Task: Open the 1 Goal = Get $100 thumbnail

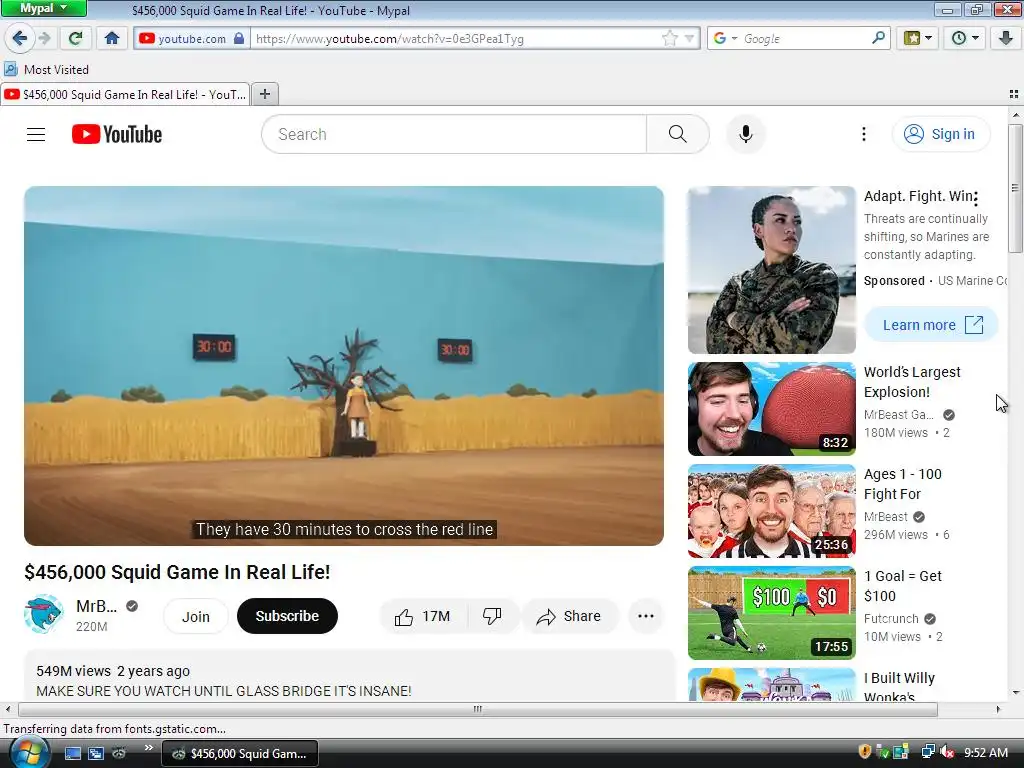Action: 772,613
